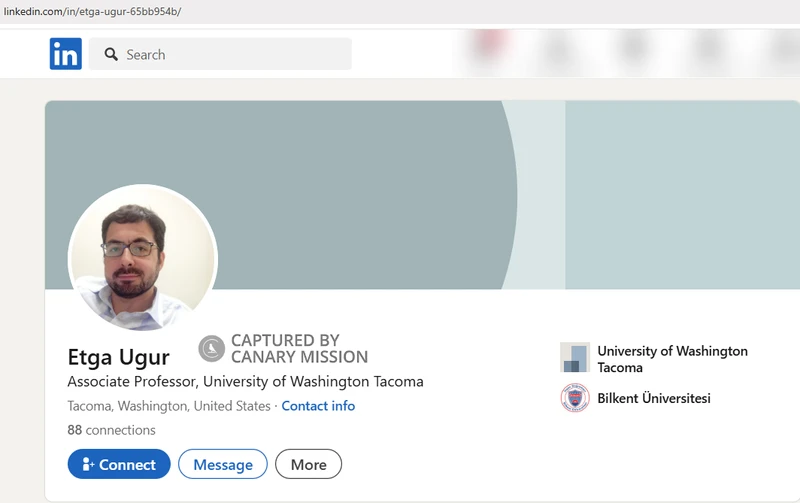Select the Associate Professor headline text
The height and width of the screenshot is (503, 800).
245,382
